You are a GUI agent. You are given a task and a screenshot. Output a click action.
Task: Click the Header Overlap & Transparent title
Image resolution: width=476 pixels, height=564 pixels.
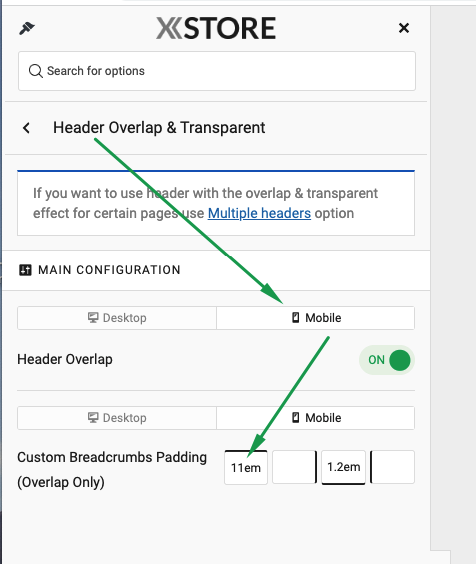click(x=159, y=128)
